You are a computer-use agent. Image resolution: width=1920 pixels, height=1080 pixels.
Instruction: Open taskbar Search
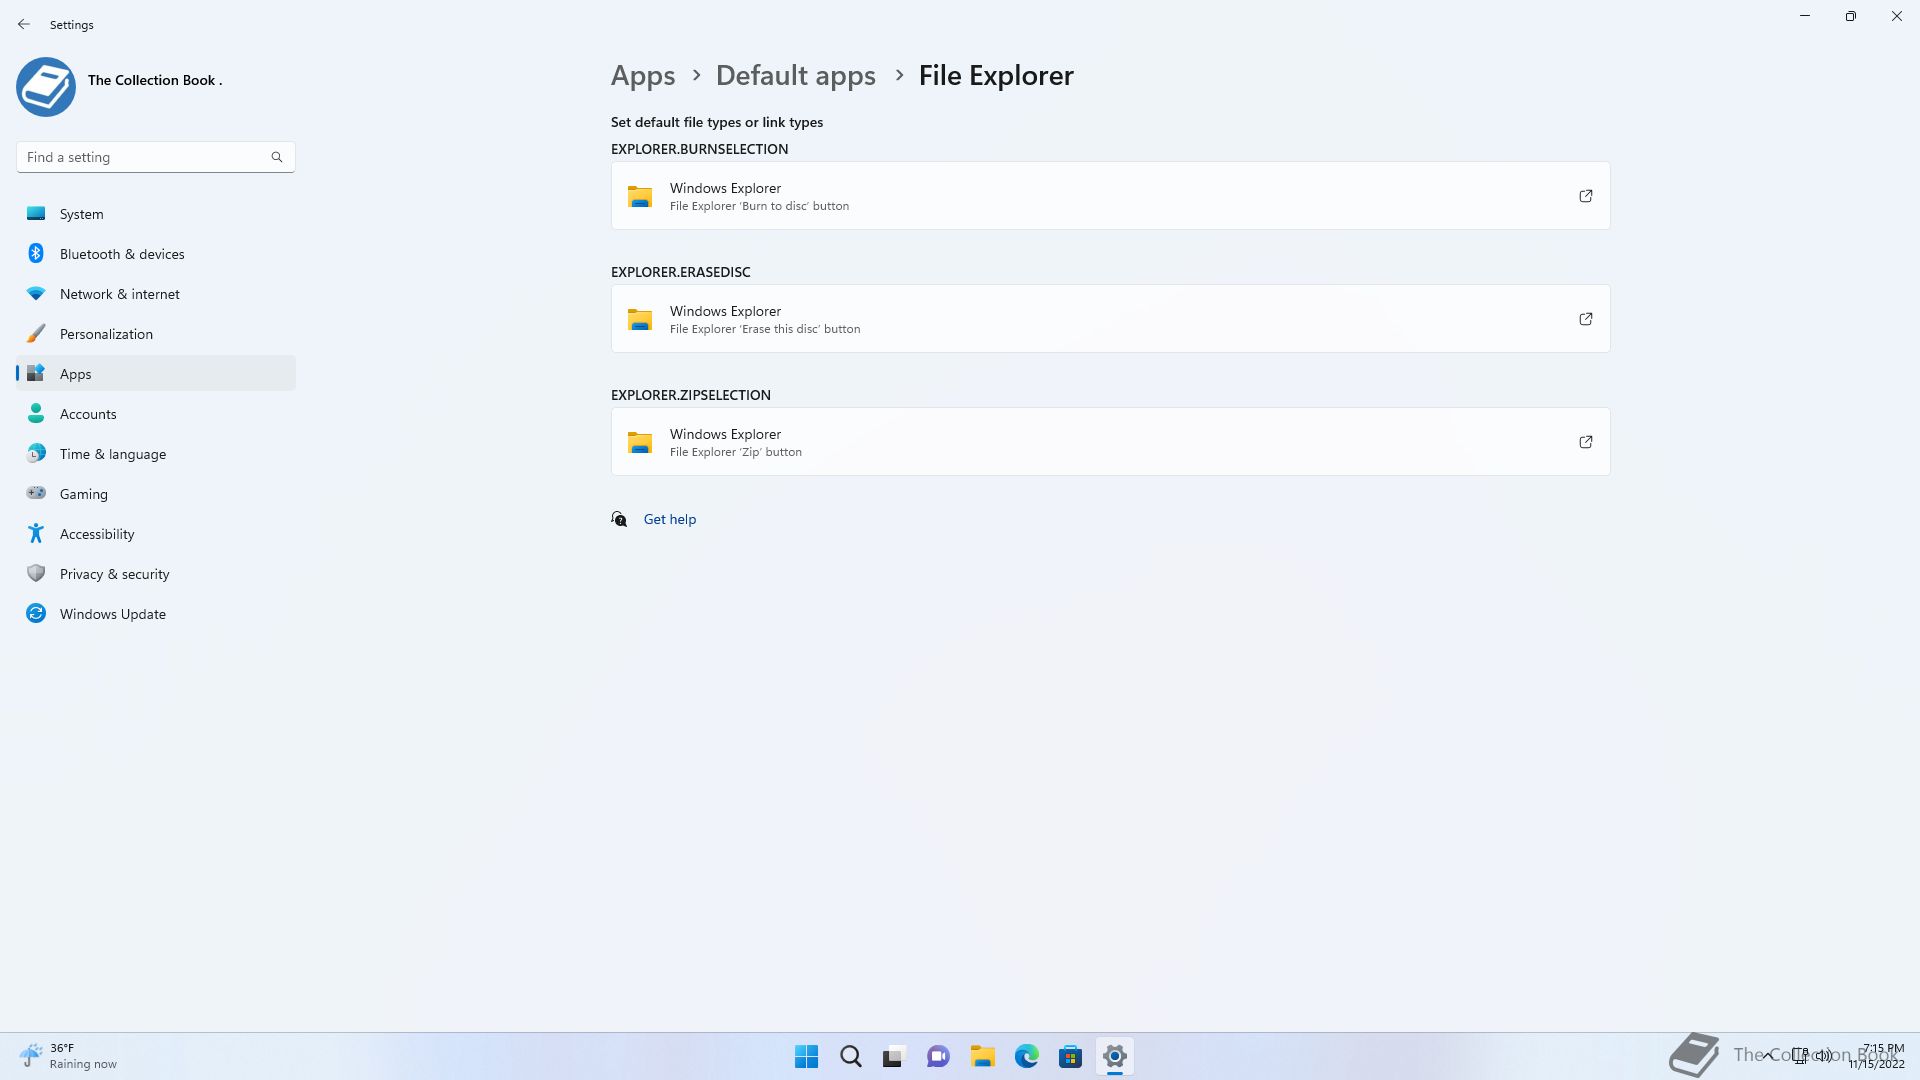851,1056
